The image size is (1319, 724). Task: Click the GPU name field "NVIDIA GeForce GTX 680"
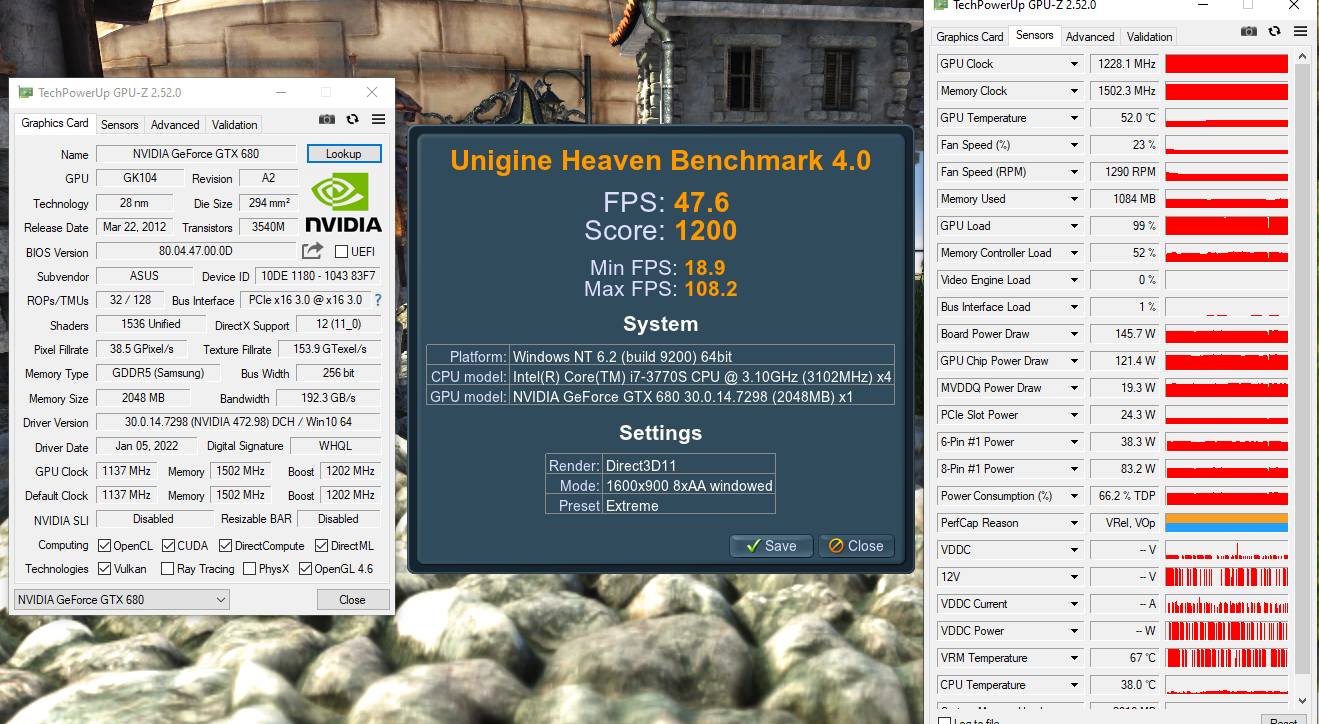pos(196,154)
